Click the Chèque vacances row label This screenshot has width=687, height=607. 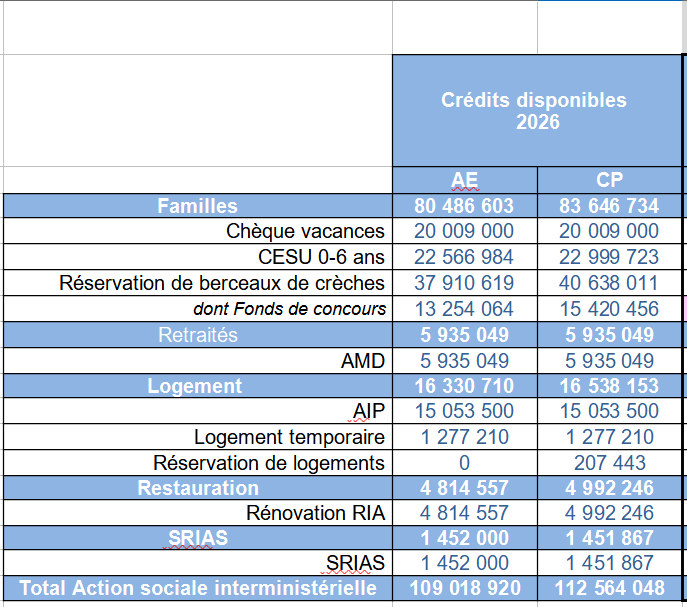[x=306, y=232]
